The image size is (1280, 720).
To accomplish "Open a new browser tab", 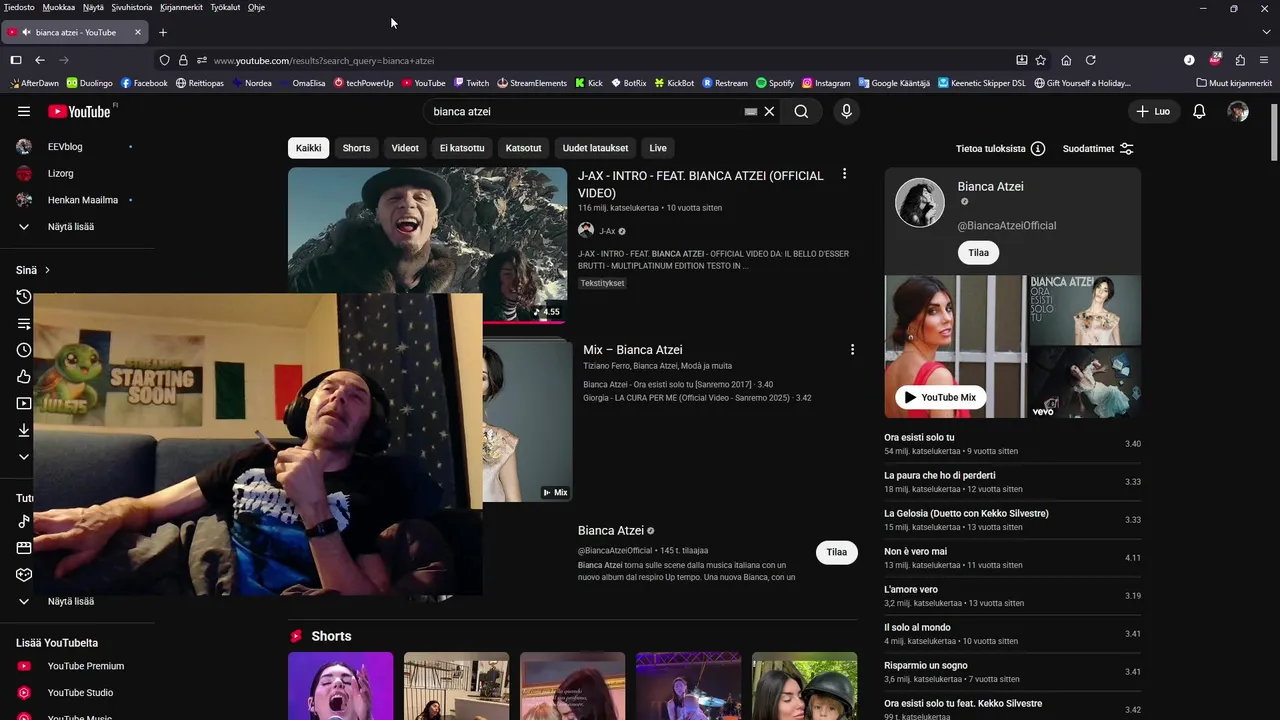I will point(163,32).
